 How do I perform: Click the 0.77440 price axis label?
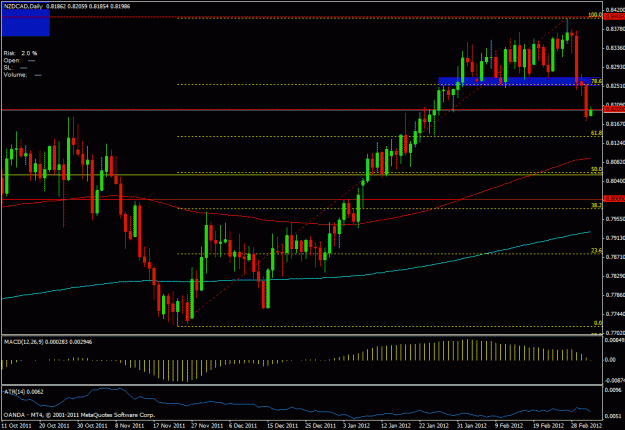615,314
